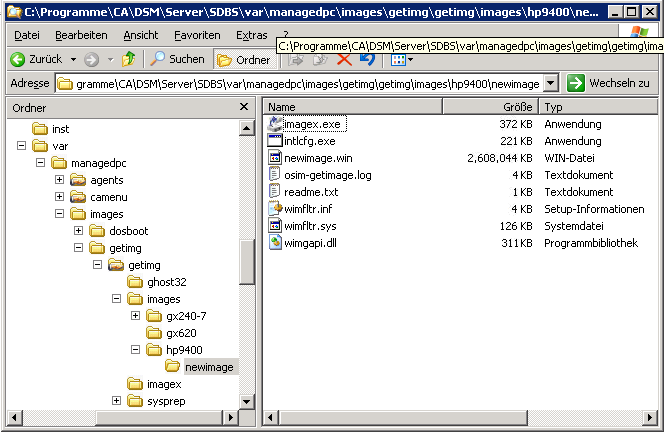Viewport: 664px width, 432px height.
Task: Toggle the Ordner folder pane button
Action: (244, 60)
